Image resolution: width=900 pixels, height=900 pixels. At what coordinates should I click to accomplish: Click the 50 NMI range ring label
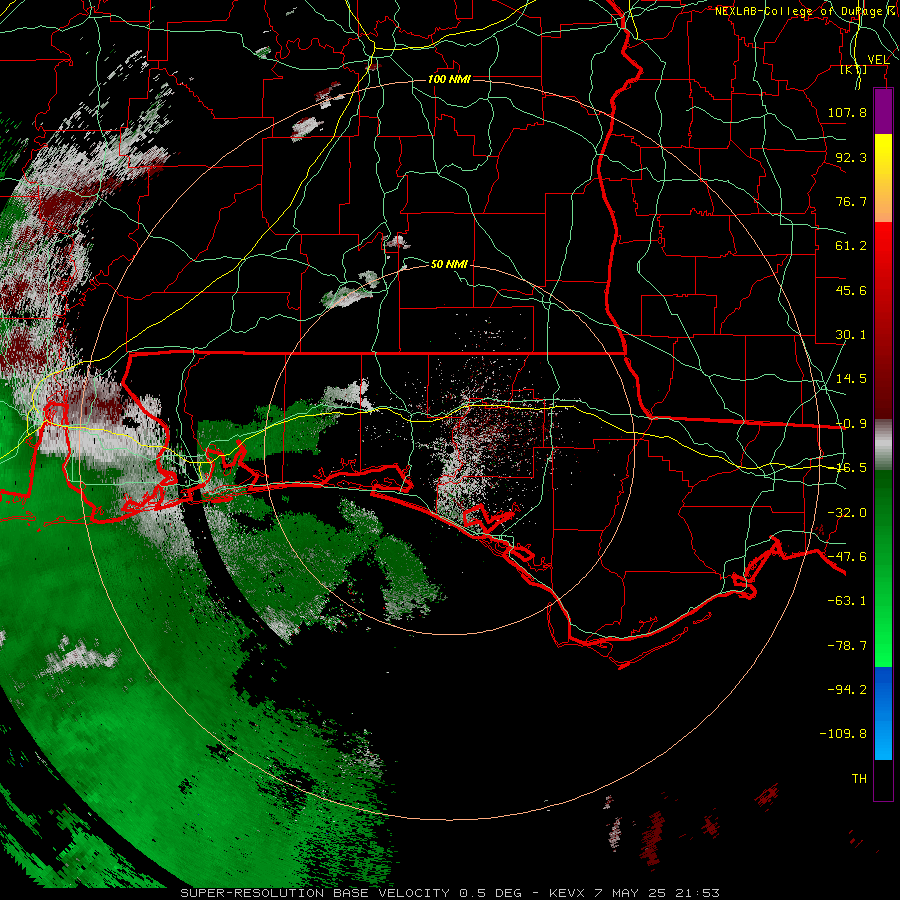coord(449,264)
